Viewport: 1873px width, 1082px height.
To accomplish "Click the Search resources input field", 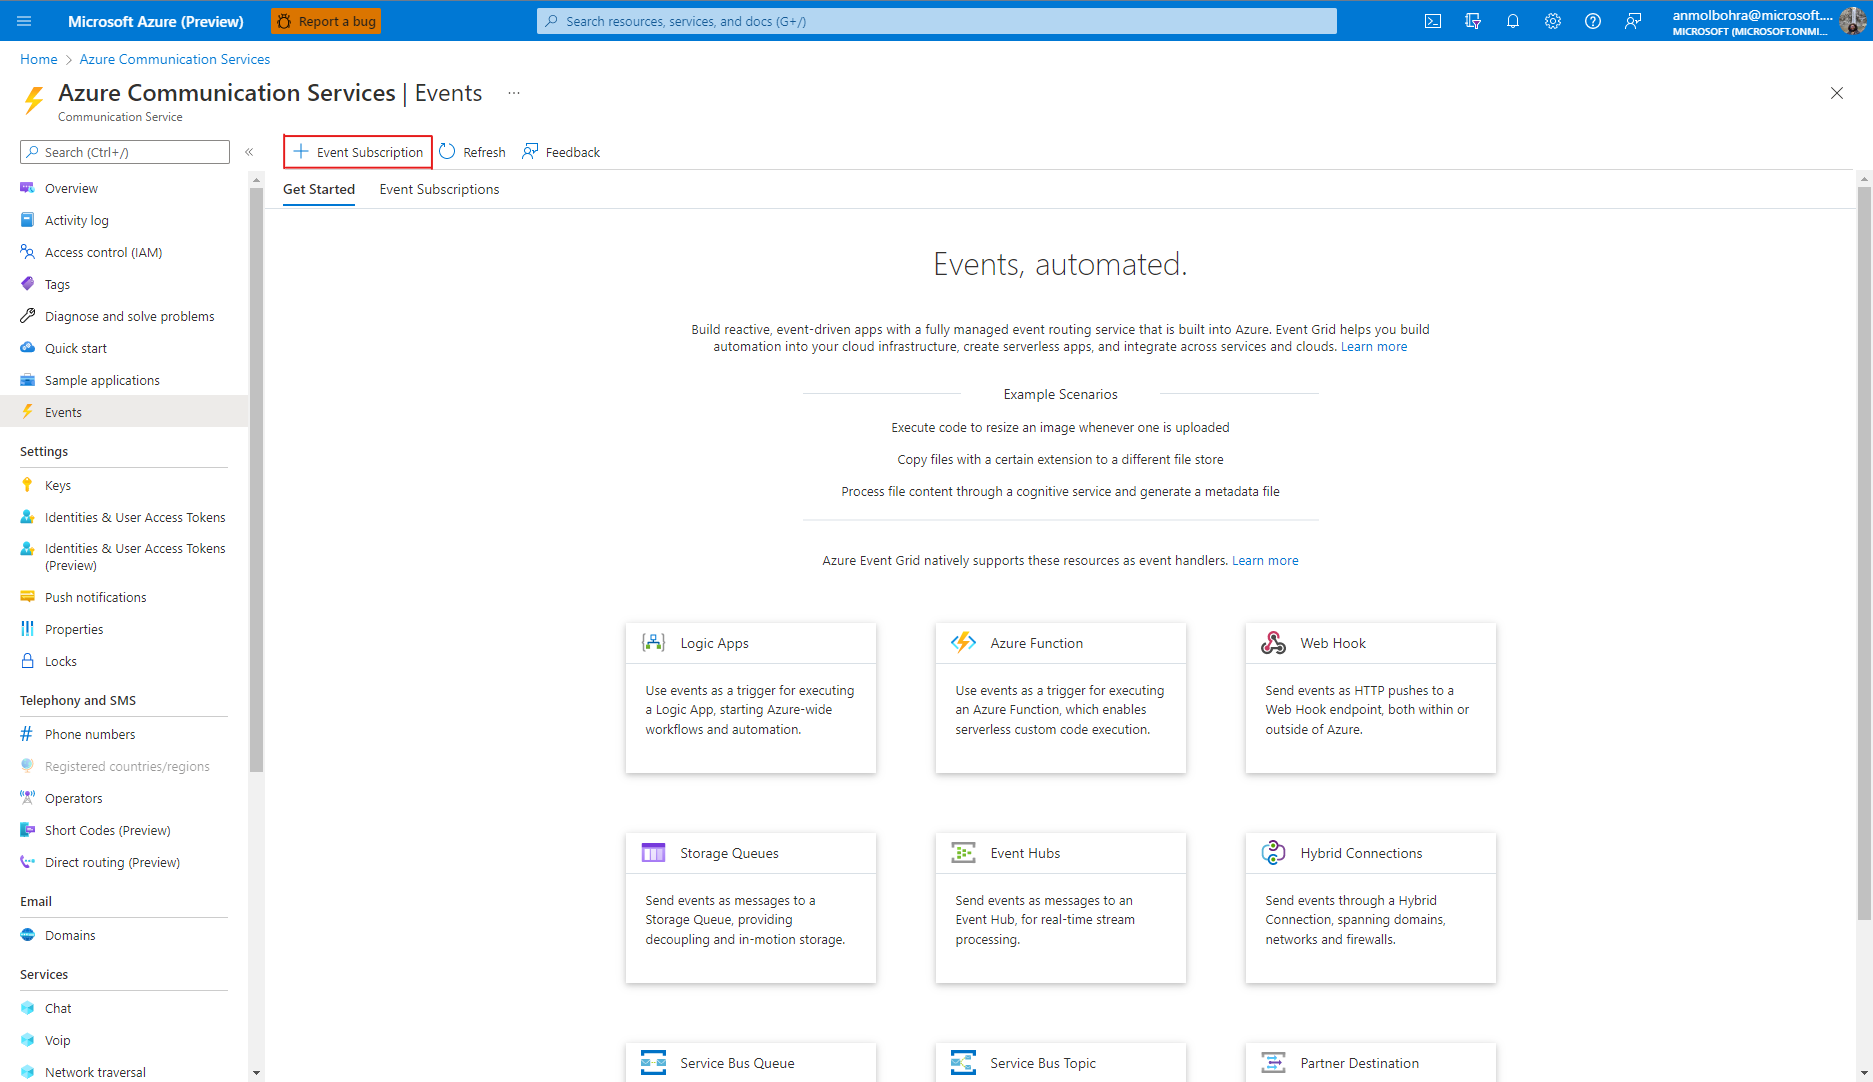I will (x=936, y=20).
